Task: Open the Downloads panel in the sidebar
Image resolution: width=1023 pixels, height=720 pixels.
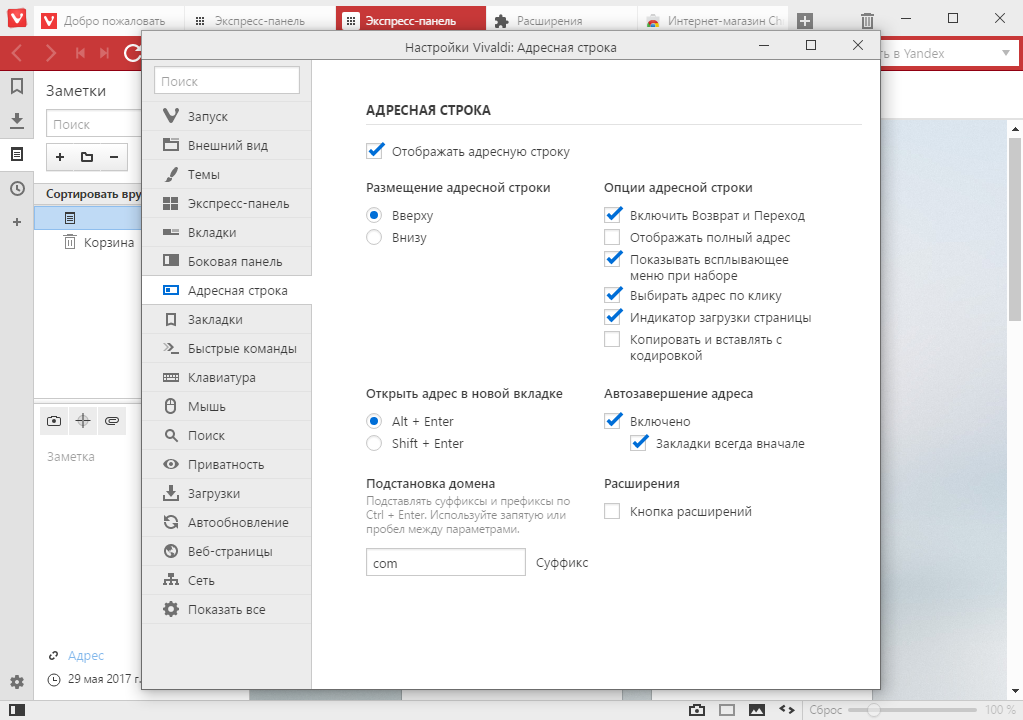Action: coord(16,121)
